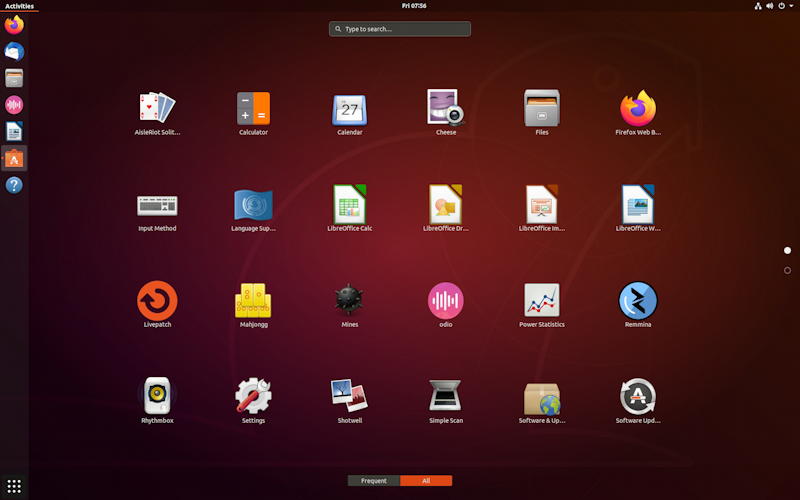800x500 pixels.
Task: Click the Type to search field
Action: click(x=400, y=29)
